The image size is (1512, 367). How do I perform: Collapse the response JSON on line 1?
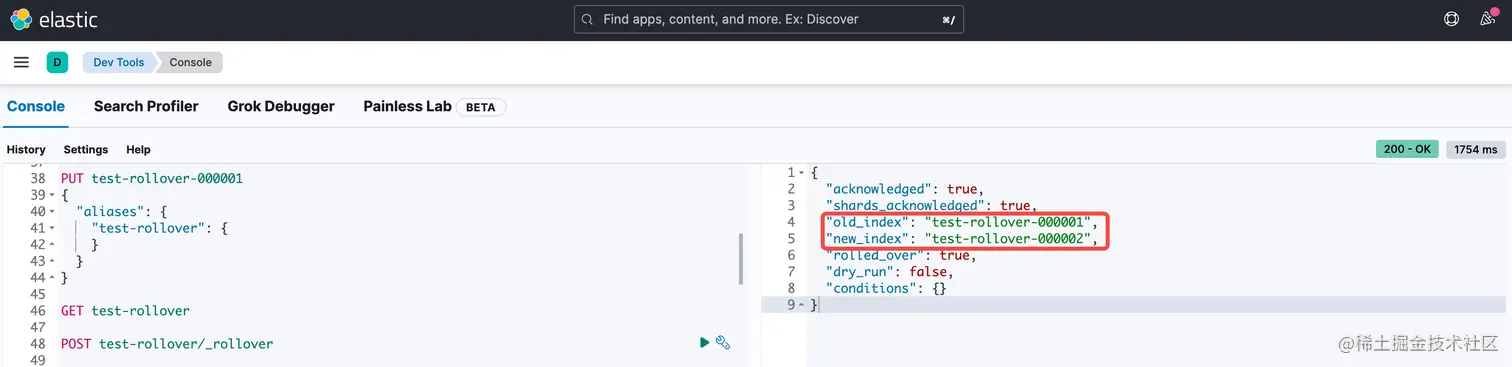[x=801, y=173]
